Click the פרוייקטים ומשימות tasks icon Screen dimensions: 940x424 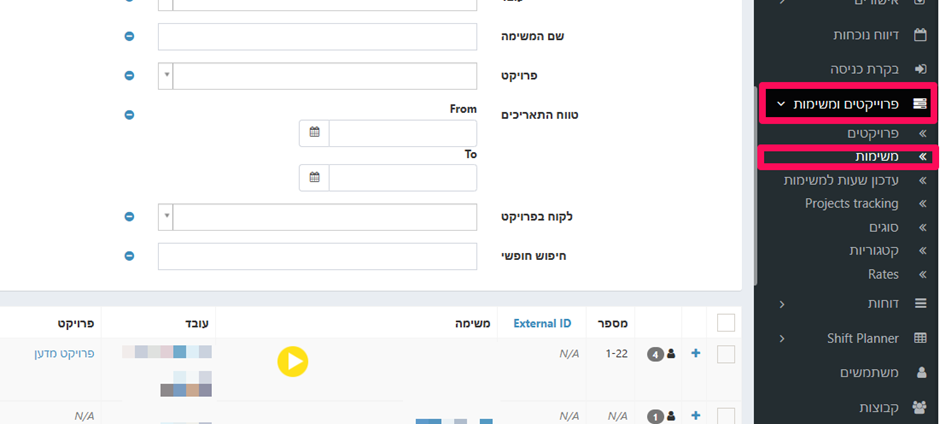[x=920, y=104]
